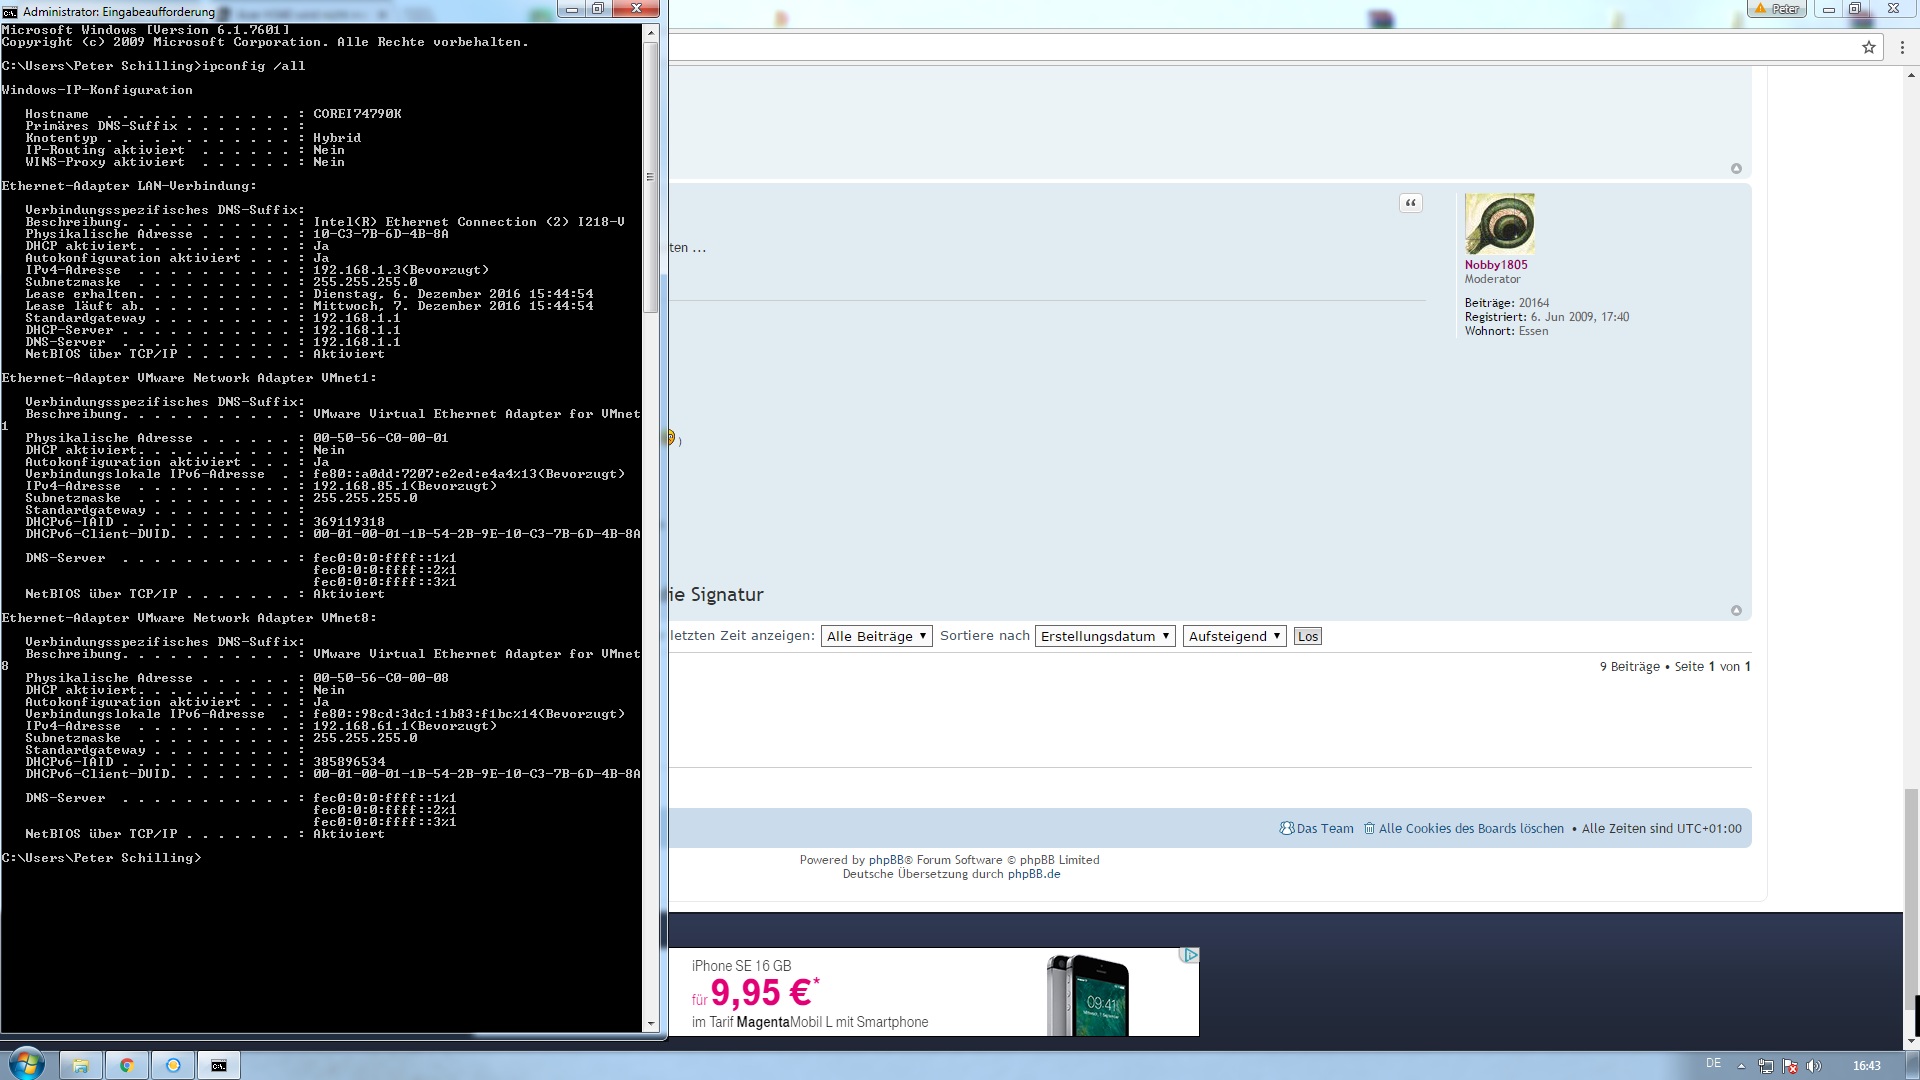Open the phpBB.de translation link
This screenshot has height=1080, width=1920.
pyautogui.click(x=1034, y=874)
